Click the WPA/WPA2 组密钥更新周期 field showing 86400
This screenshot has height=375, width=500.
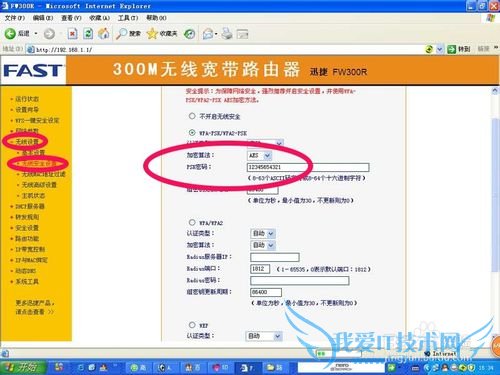(x=266, y=292)
